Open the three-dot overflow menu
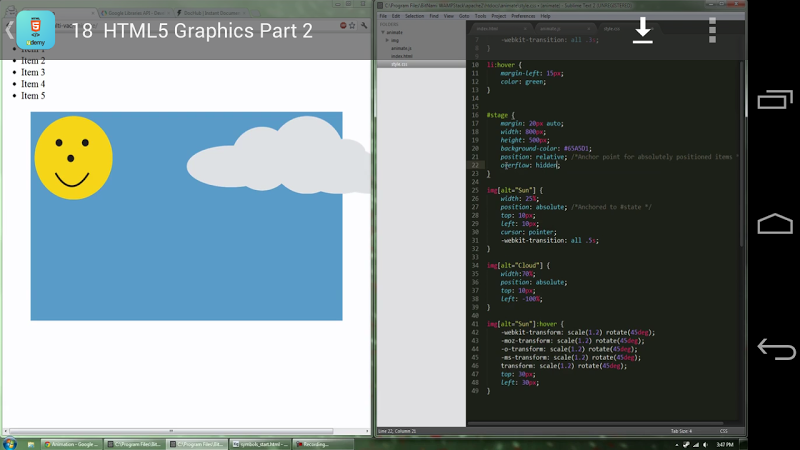The image size is (800, 450). (x=712, y=30)
